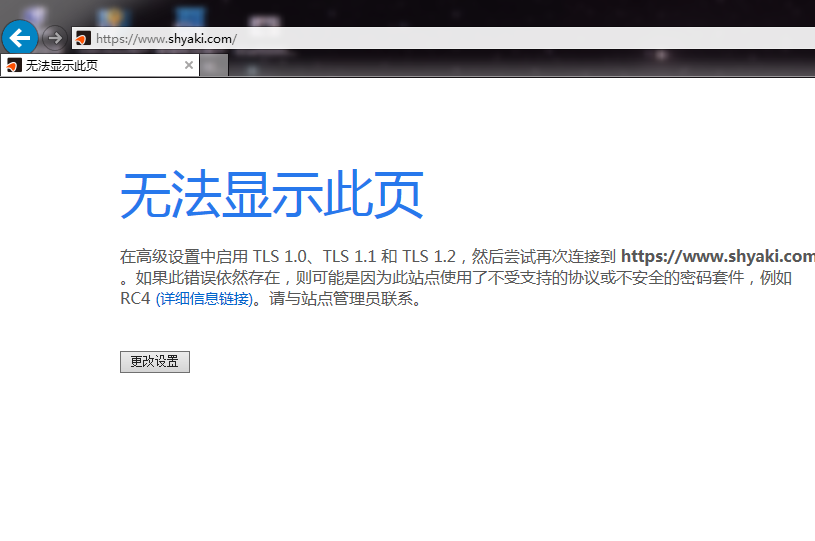Screen dimensions: 815x541
Task: Click the 无法显示此页 heading
Action: pyautogui.click(x=272, y=194)
